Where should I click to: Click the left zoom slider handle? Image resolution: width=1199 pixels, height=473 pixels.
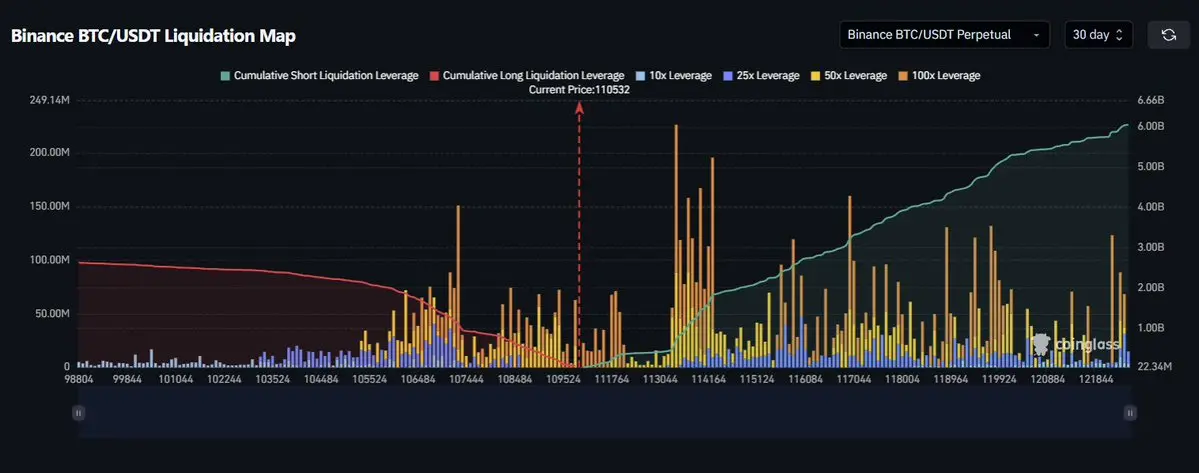point(78,413)
